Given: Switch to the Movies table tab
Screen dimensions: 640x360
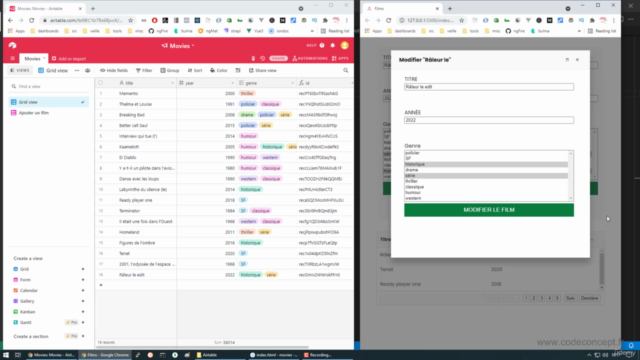Looking at the screenshot, I should 32,58.
